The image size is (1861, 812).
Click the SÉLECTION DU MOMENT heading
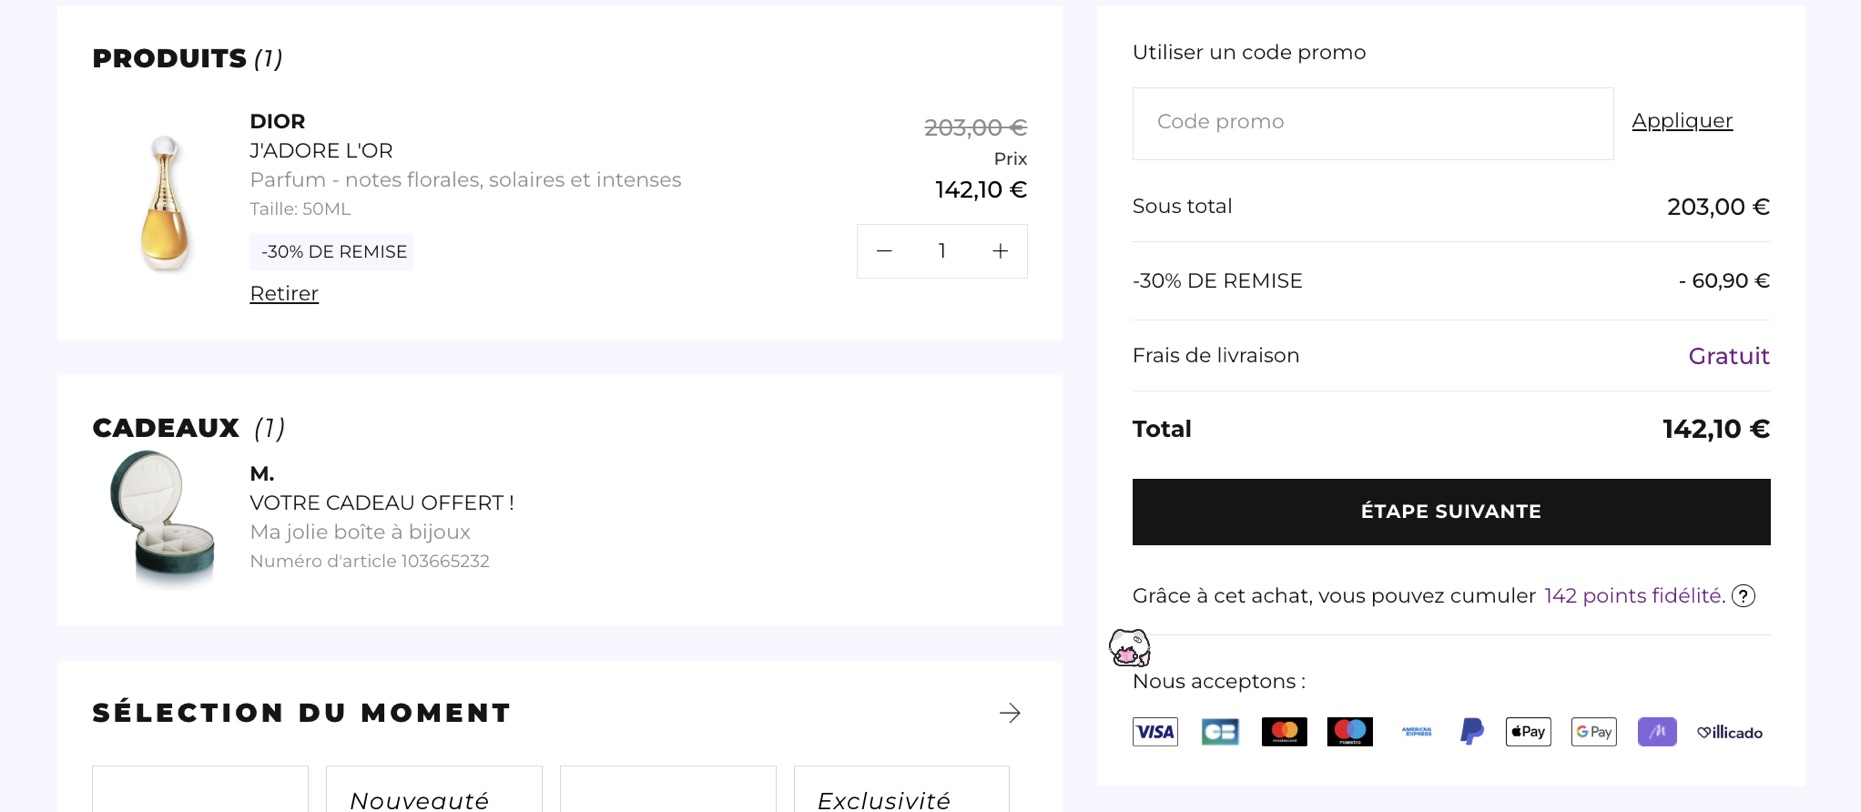pos(302,713)
